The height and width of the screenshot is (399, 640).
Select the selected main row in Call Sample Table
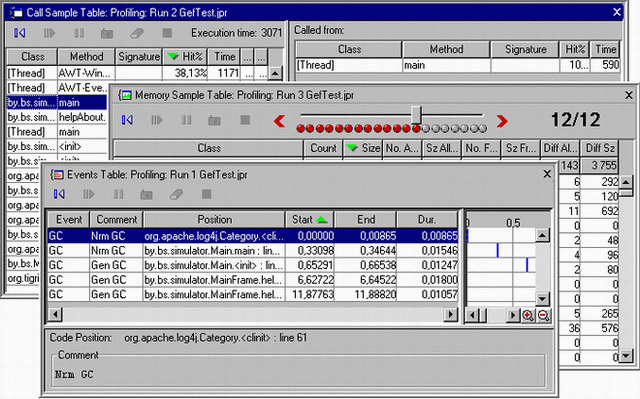tap(57, 102)
